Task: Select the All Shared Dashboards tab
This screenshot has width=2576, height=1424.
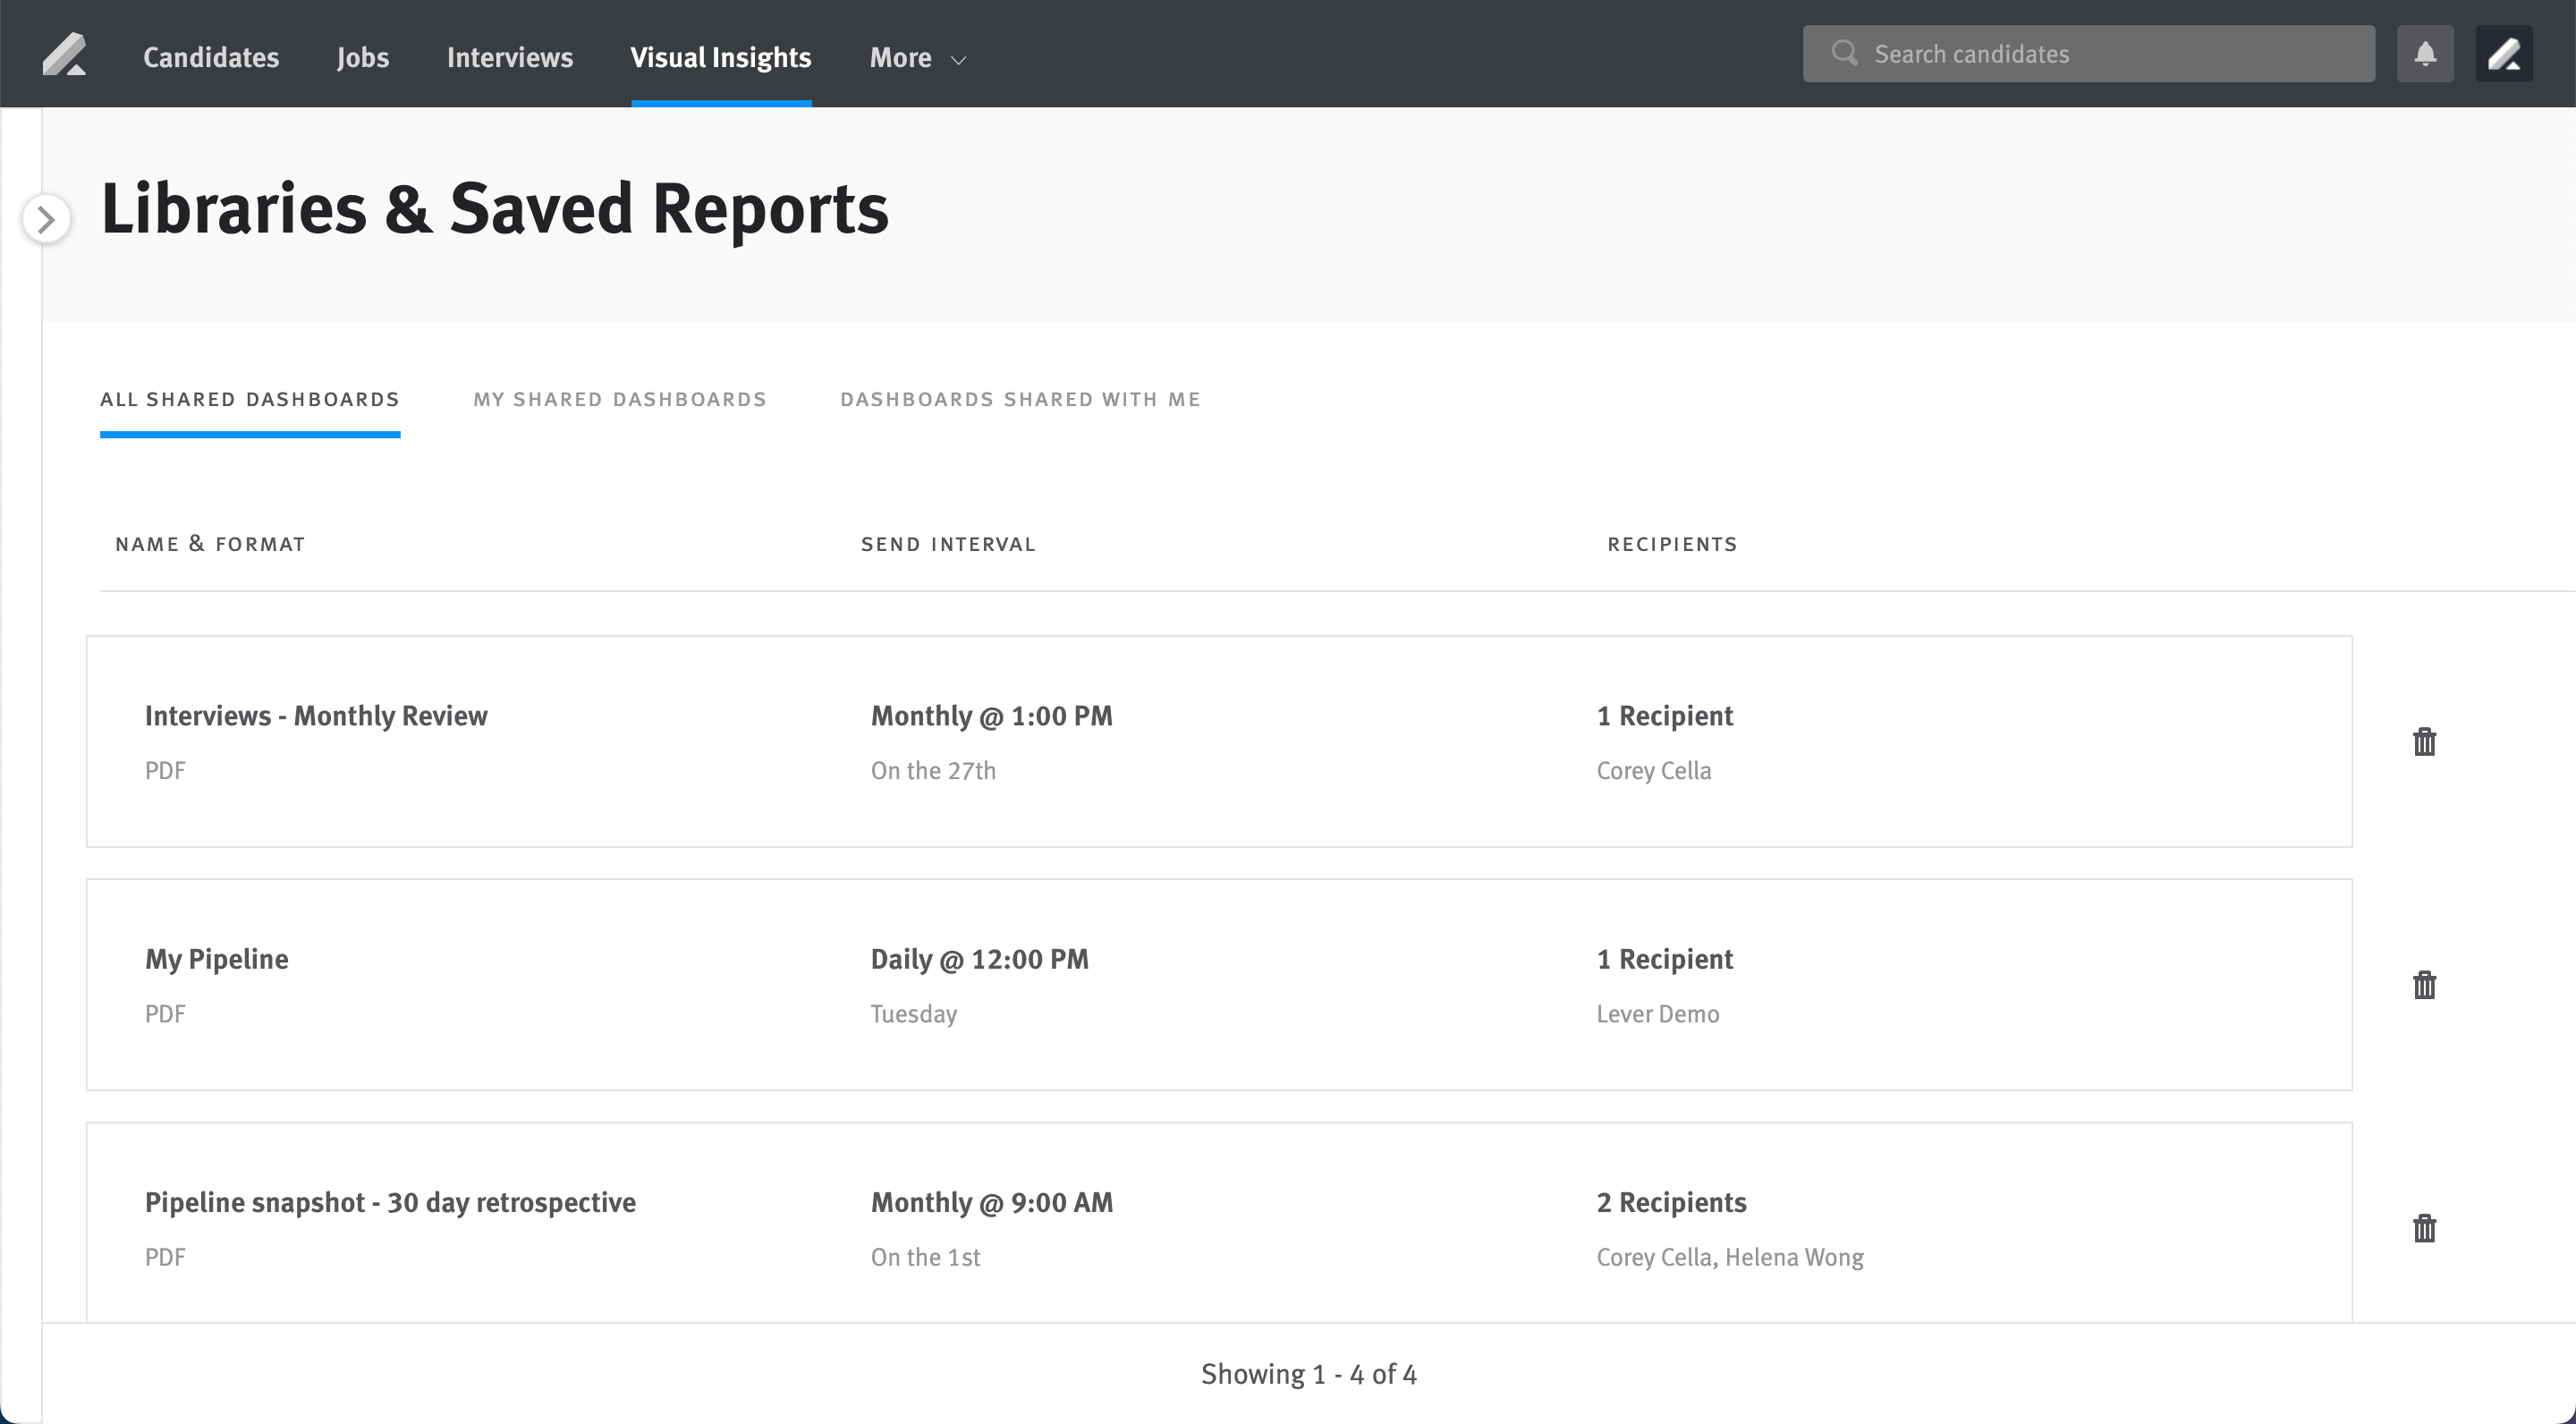Action: coord(249,399)
